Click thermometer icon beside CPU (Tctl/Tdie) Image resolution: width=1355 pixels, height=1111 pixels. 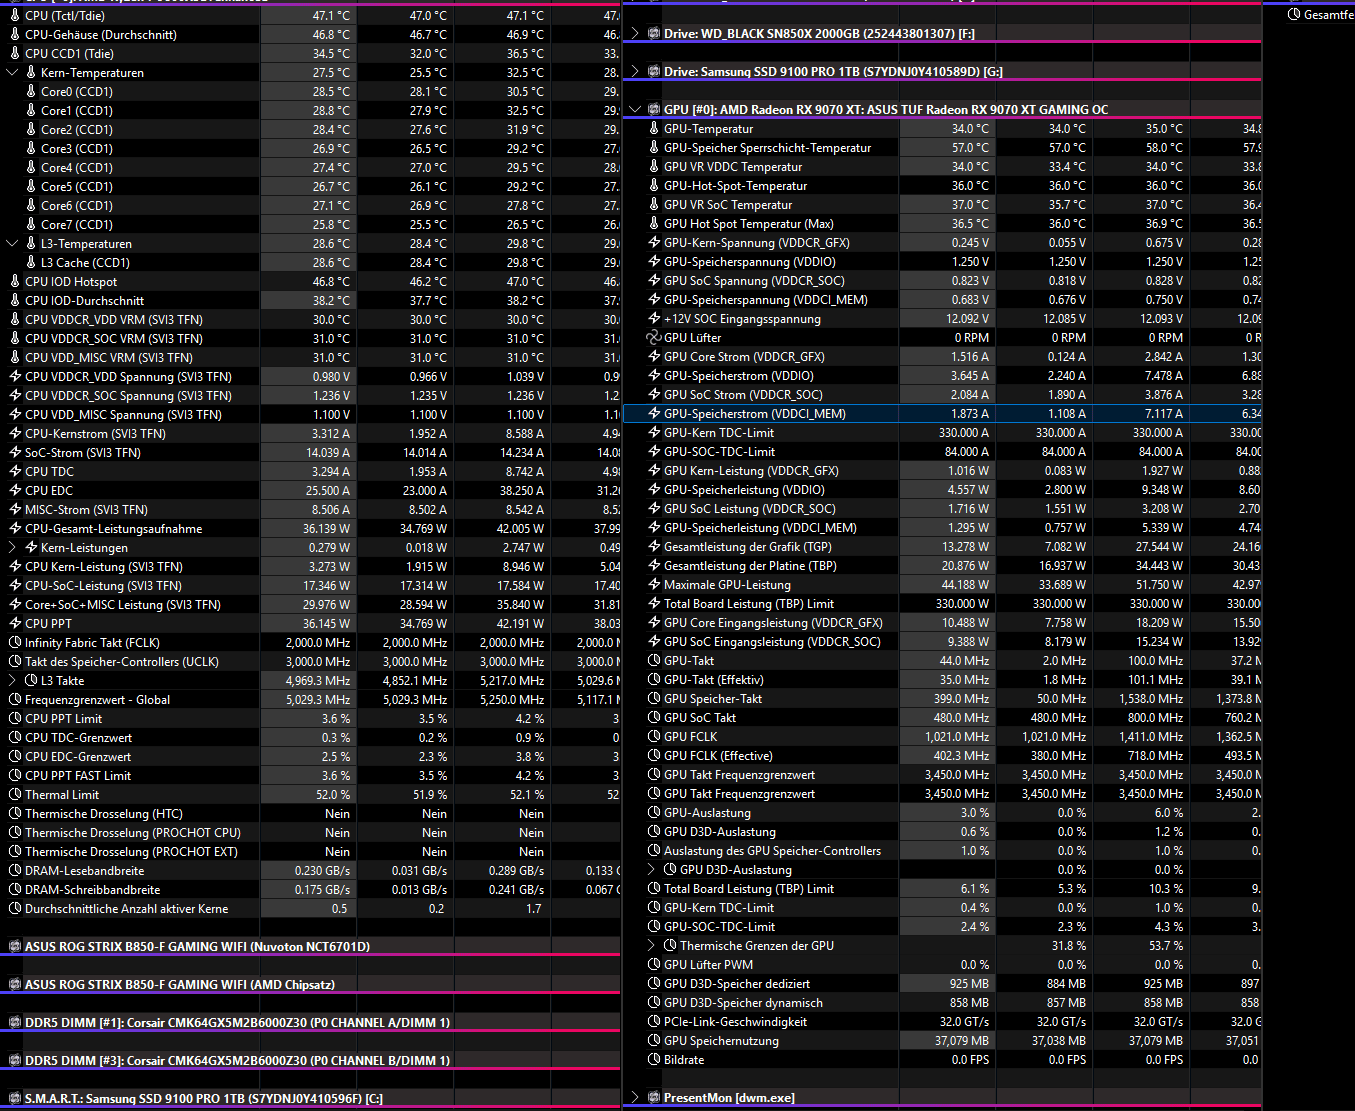15,16
